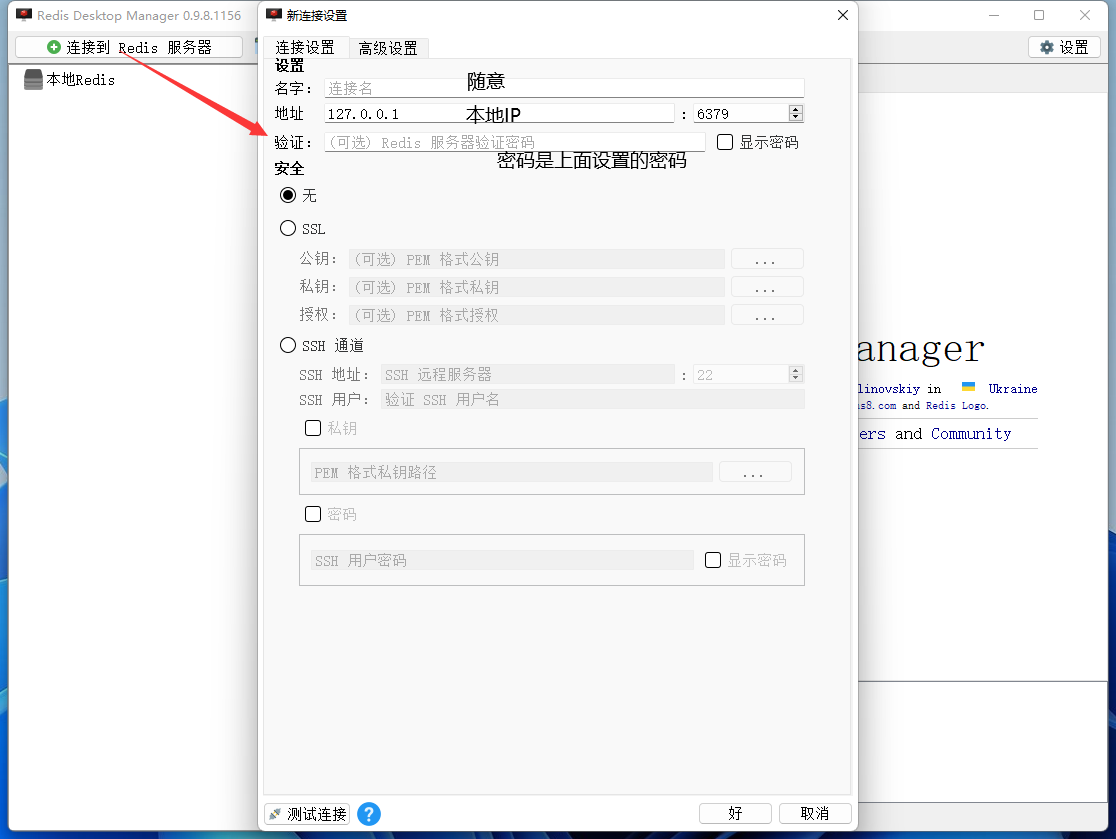Click the gear icon on the 设置 button
Screen dimensions: 1116x839
point(1046,47)
